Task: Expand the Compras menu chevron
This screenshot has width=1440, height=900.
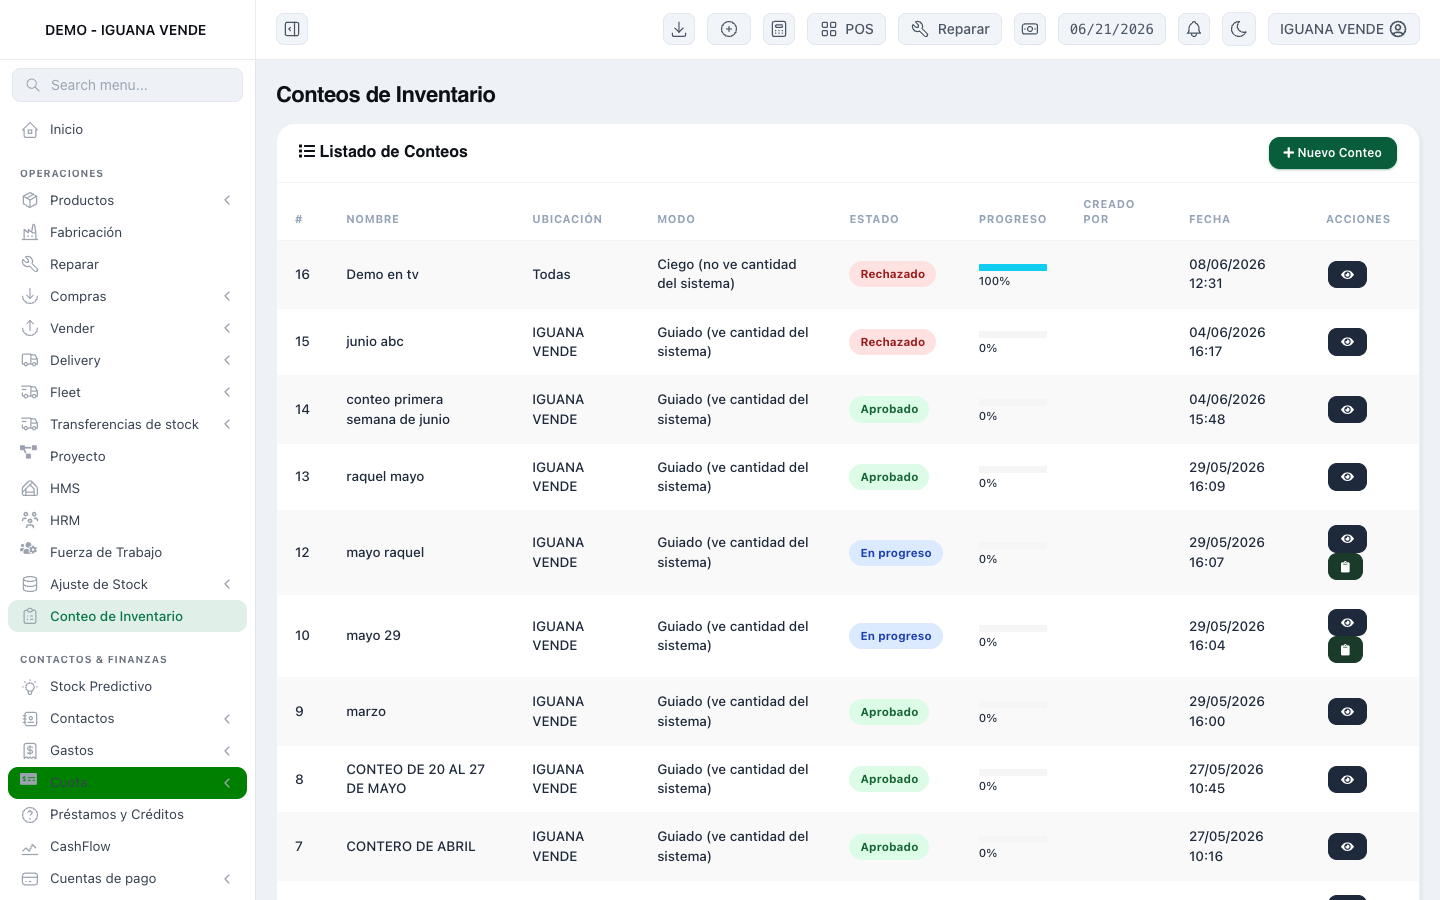Action: 227,296
